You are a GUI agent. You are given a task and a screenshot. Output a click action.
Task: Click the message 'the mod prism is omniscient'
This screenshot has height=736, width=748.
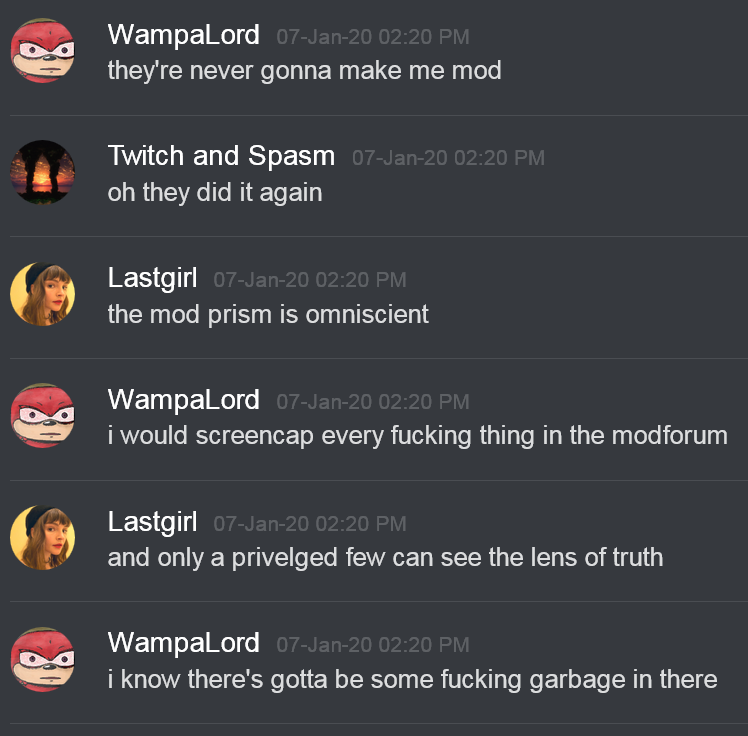[268, 315]
